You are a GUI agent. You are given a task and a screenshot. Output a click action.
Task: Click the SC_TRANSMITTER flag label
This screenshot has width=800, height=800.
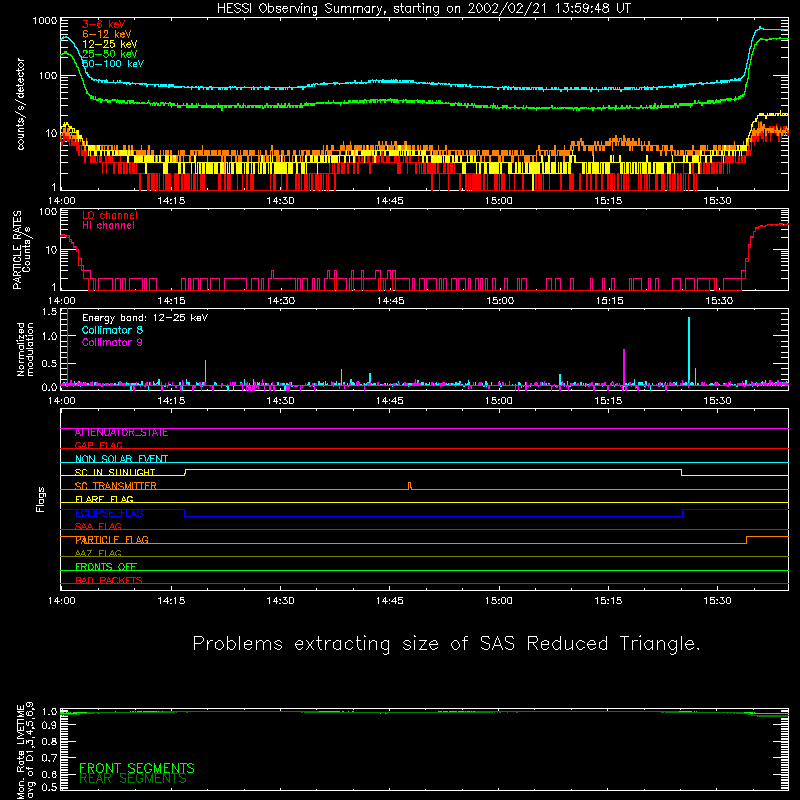pos(115,486)
